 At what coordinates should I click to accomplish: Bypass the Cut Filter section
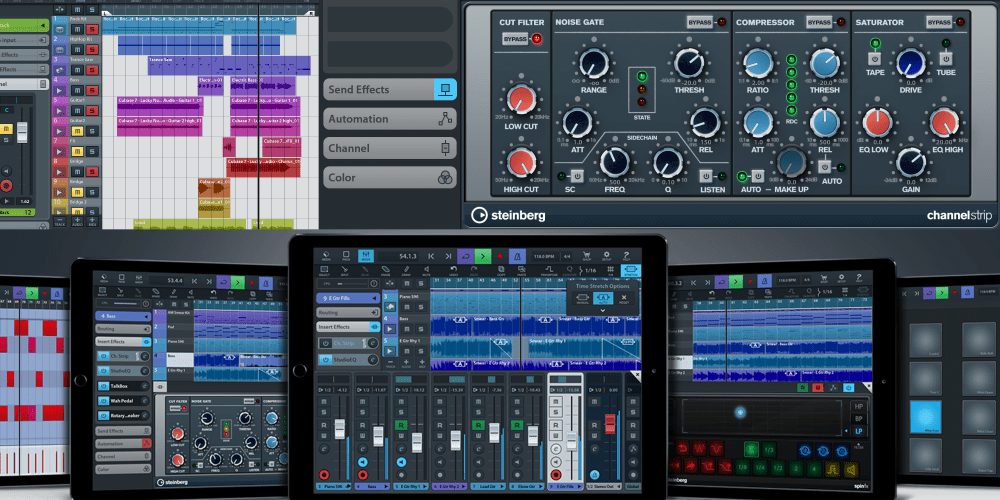pyautogui.click(x=515, y=39)
